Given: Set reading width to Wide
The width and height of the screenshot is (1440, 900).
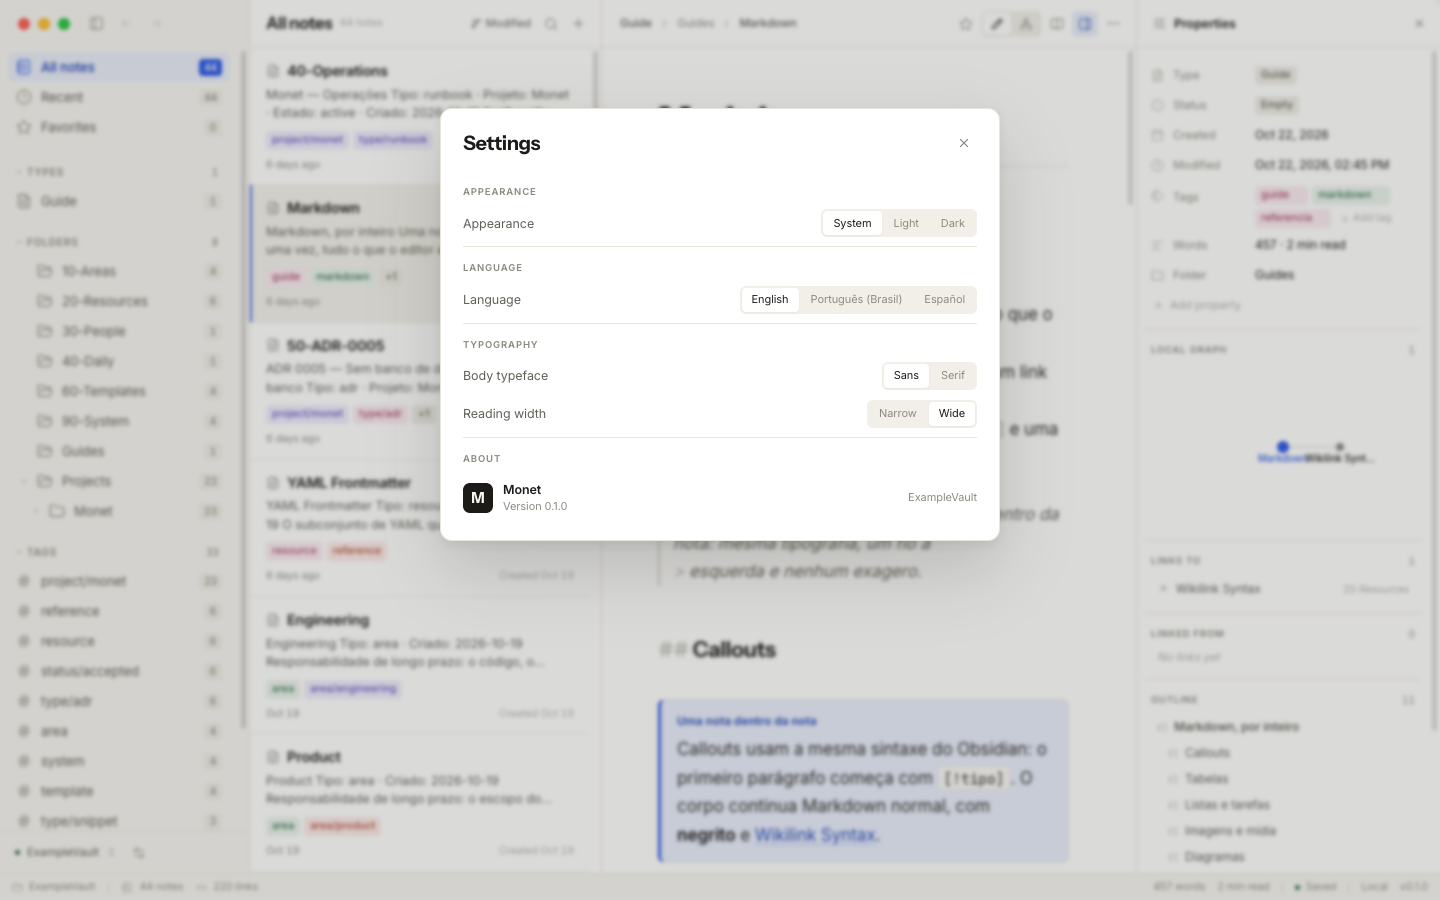Looking at the screenshot, I should point(952,413).
